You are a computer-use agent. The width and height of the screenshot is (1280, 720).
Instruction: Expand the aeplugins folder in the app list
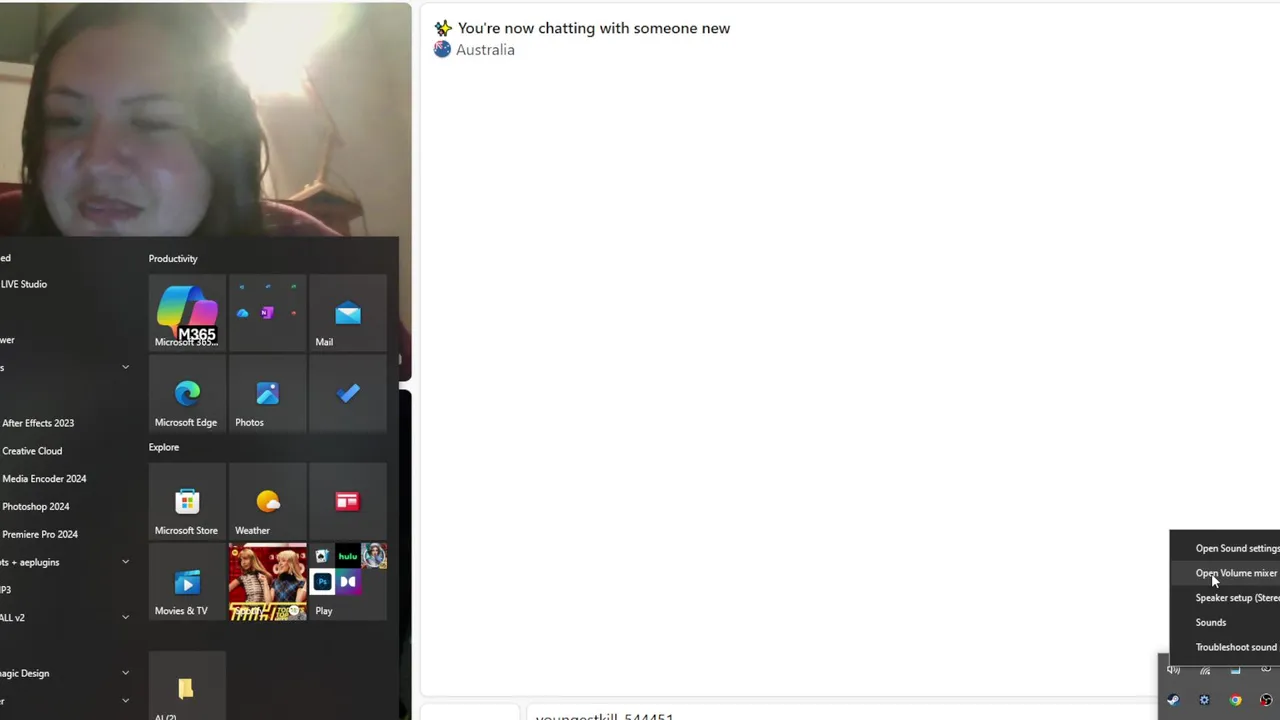pyautogui.click(x=126, y=562)
